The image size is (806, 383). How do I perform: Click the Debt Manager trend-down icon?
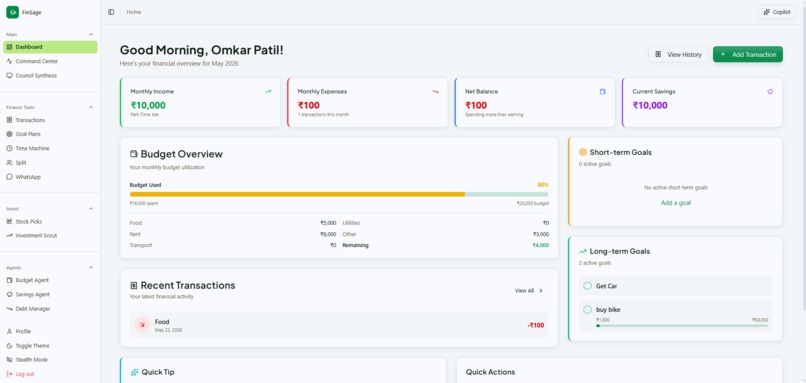pos(9,309)
